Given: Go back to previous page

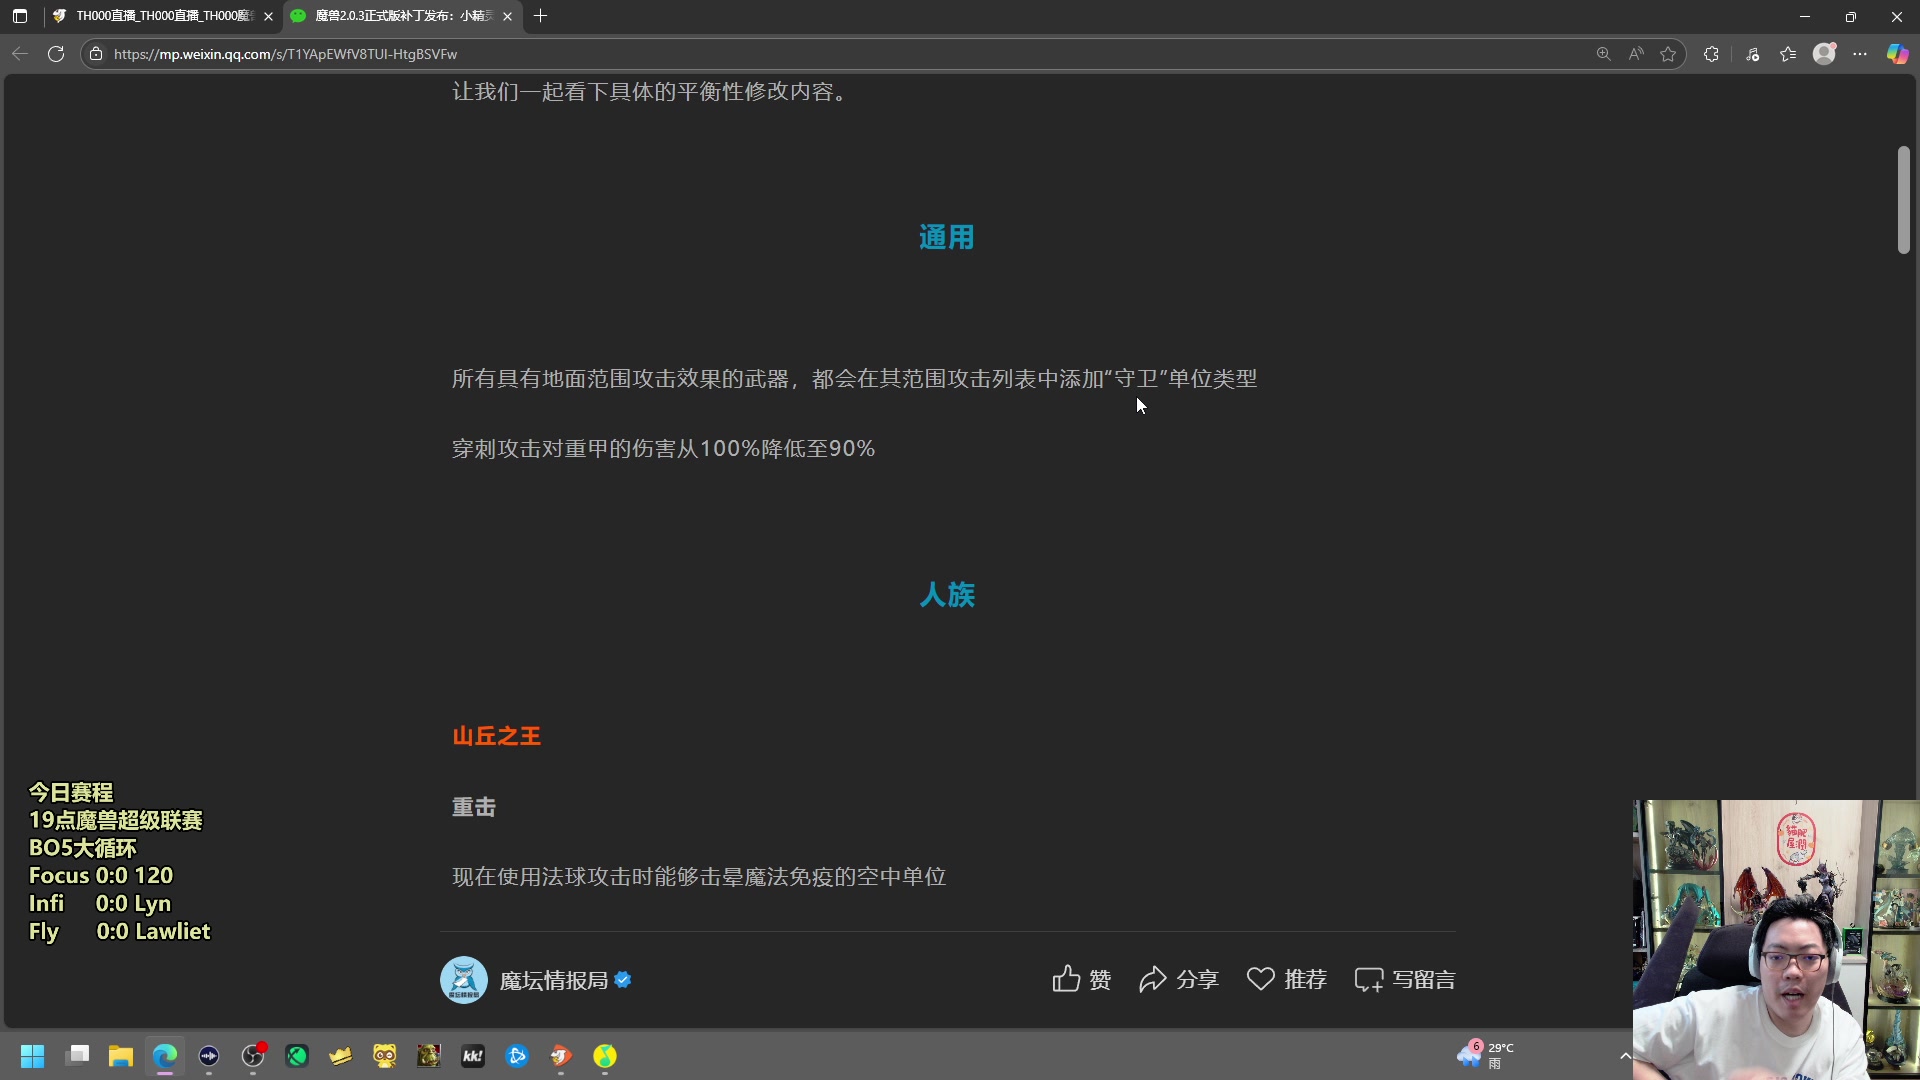Looking at the screenshot, I should (x=20, y=54).
